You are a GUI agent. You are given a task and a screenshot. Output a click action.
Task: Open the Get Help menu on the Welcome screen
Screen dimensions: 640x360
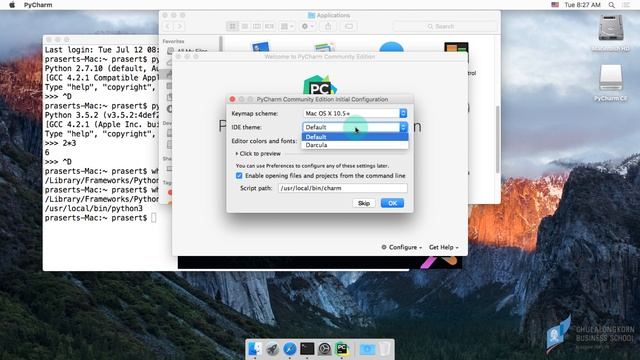[443, 247]
